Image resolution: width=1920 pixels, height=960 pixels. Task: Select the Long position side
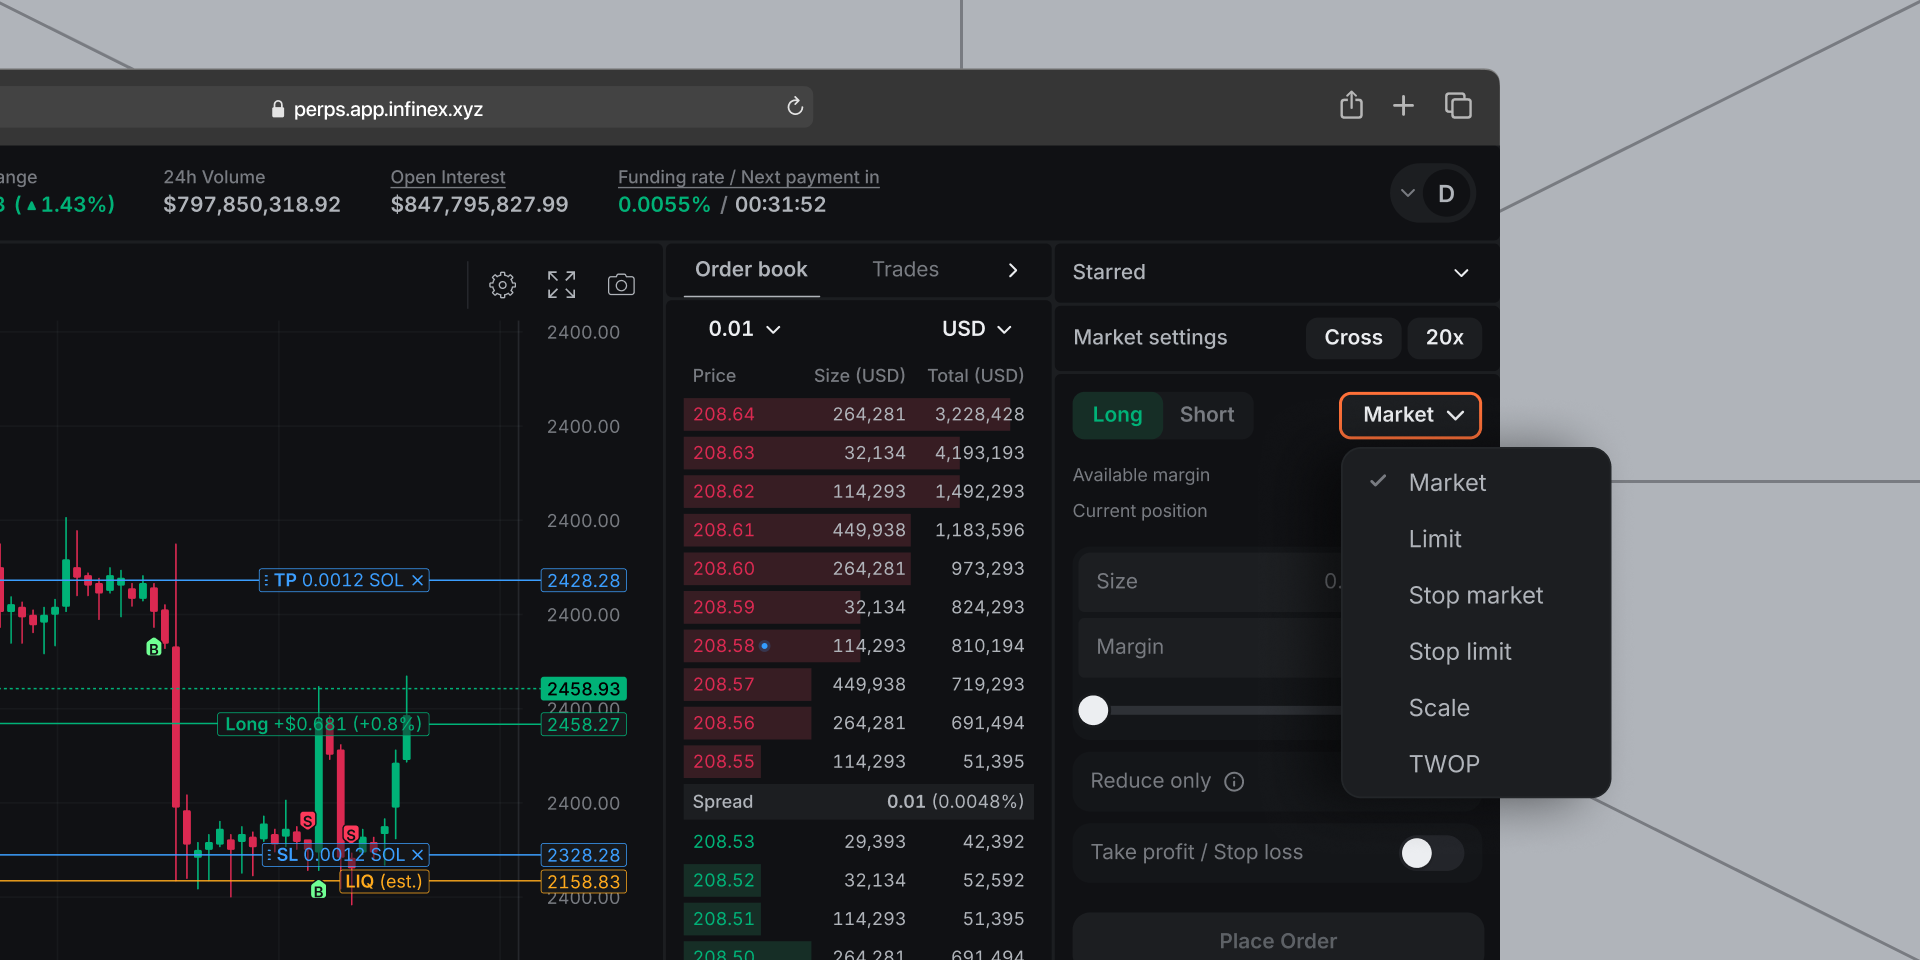(x=1117, y=415)
